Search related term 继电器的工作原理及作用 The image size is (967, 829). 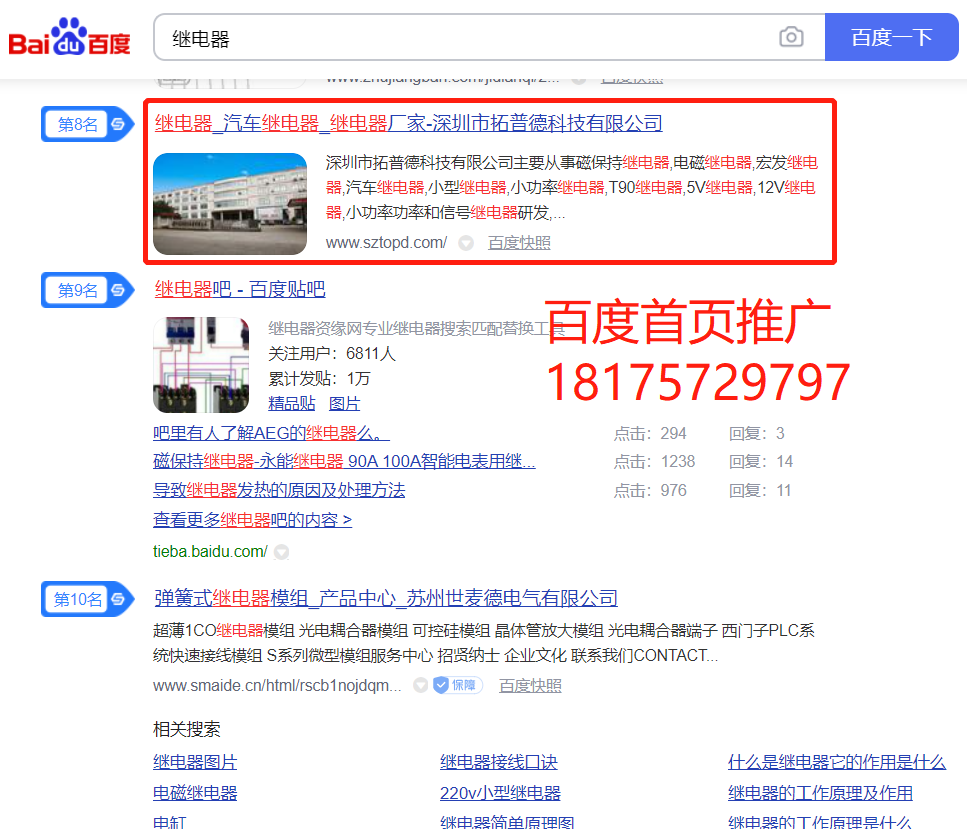coord(820,793)
